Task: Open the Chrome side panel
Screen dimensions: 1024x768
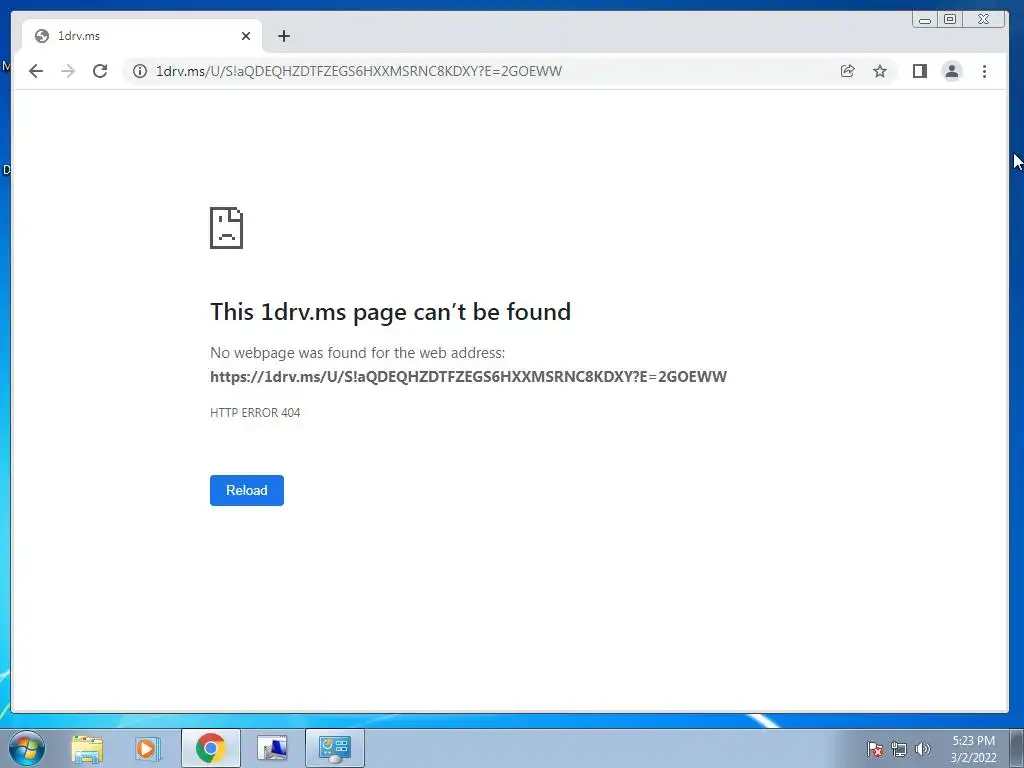Action: (x=920, y=71)
